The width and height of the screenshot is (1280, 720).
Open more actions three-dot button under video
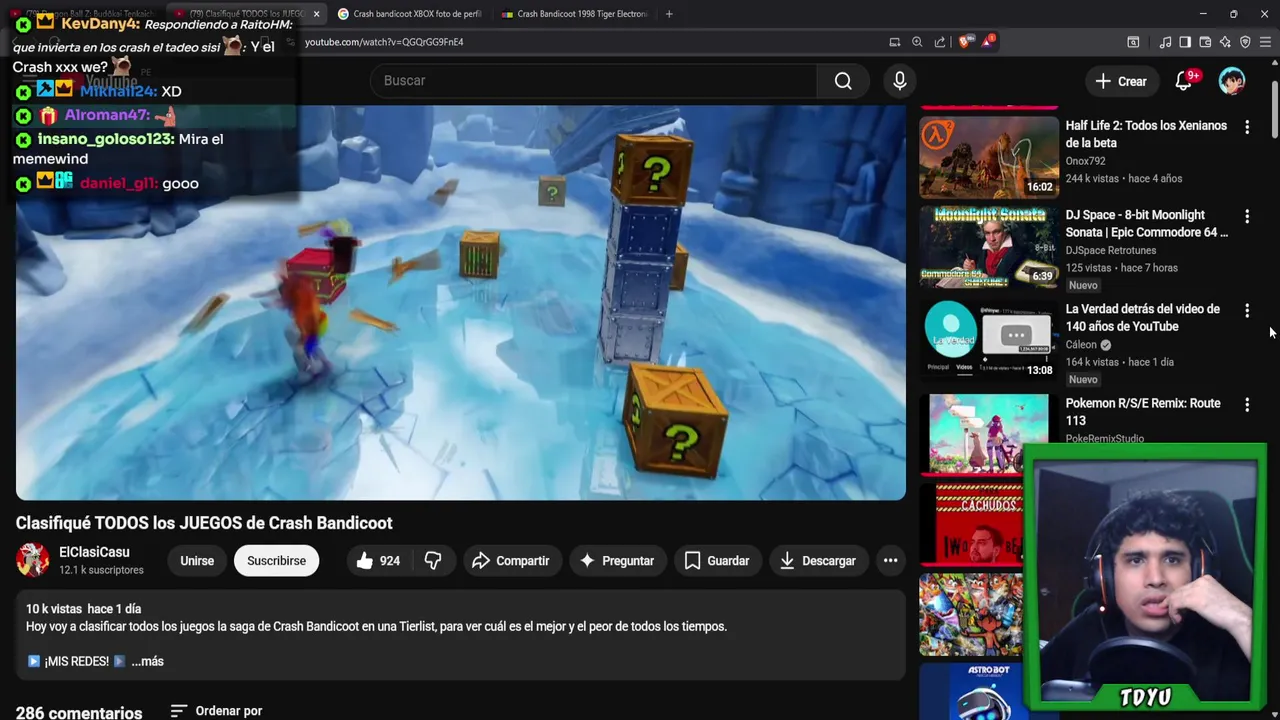pos(890,561)
